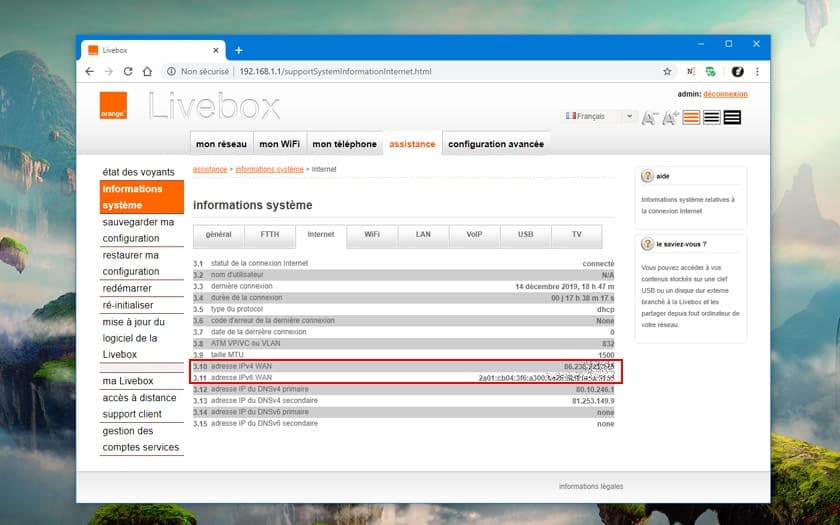Viewport: 840px width, 525px height.
Task: Click the site info icon before Non sécurisé
Action: click(170, 71)
